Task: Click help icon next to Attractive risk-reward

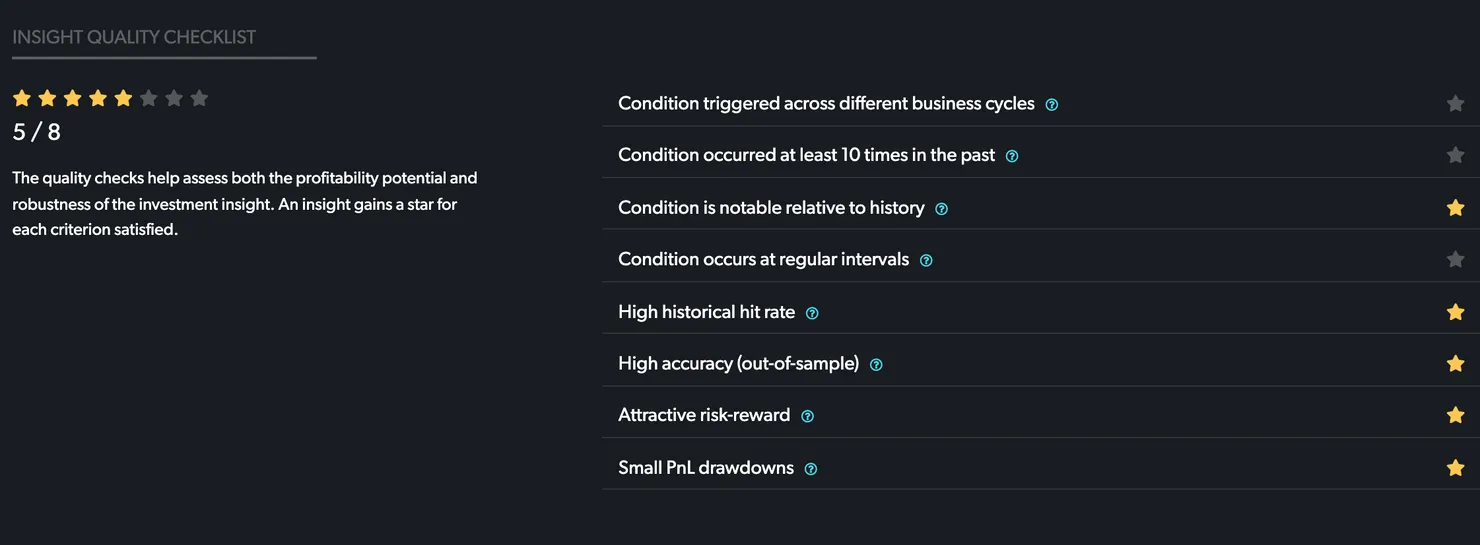Action: coord(807,416)
